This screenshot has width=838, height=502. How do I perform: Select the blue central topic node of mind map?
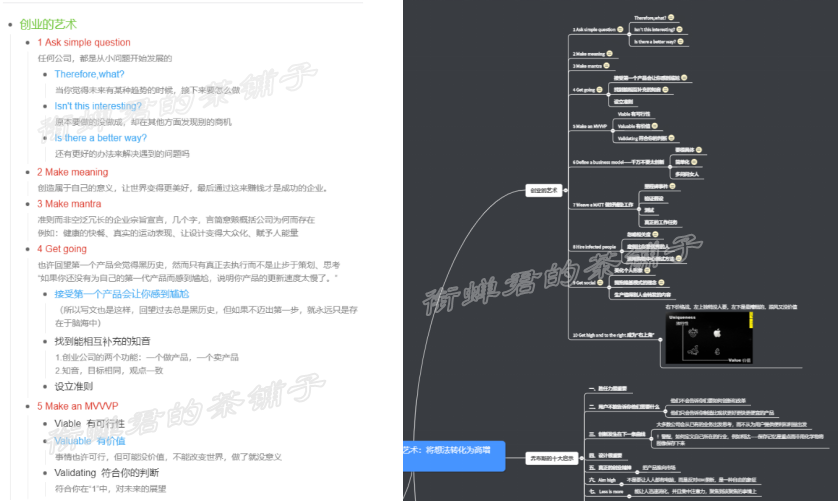454,455
